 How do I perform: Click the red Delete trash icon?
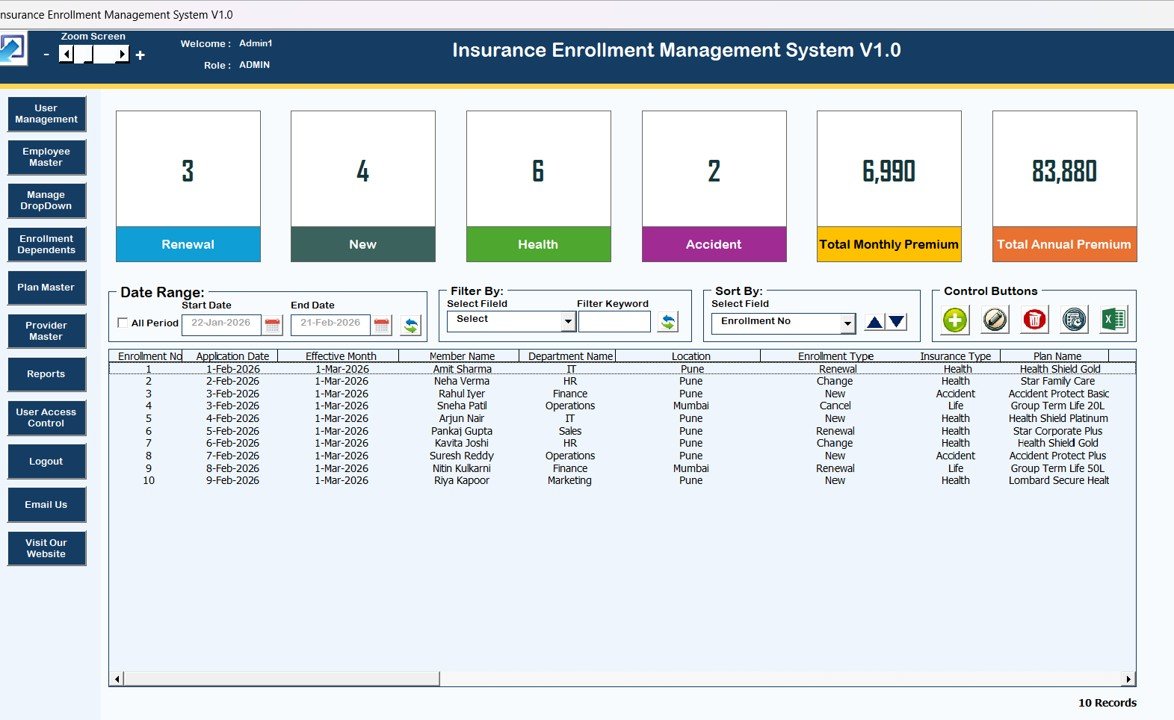[1034, 320]
